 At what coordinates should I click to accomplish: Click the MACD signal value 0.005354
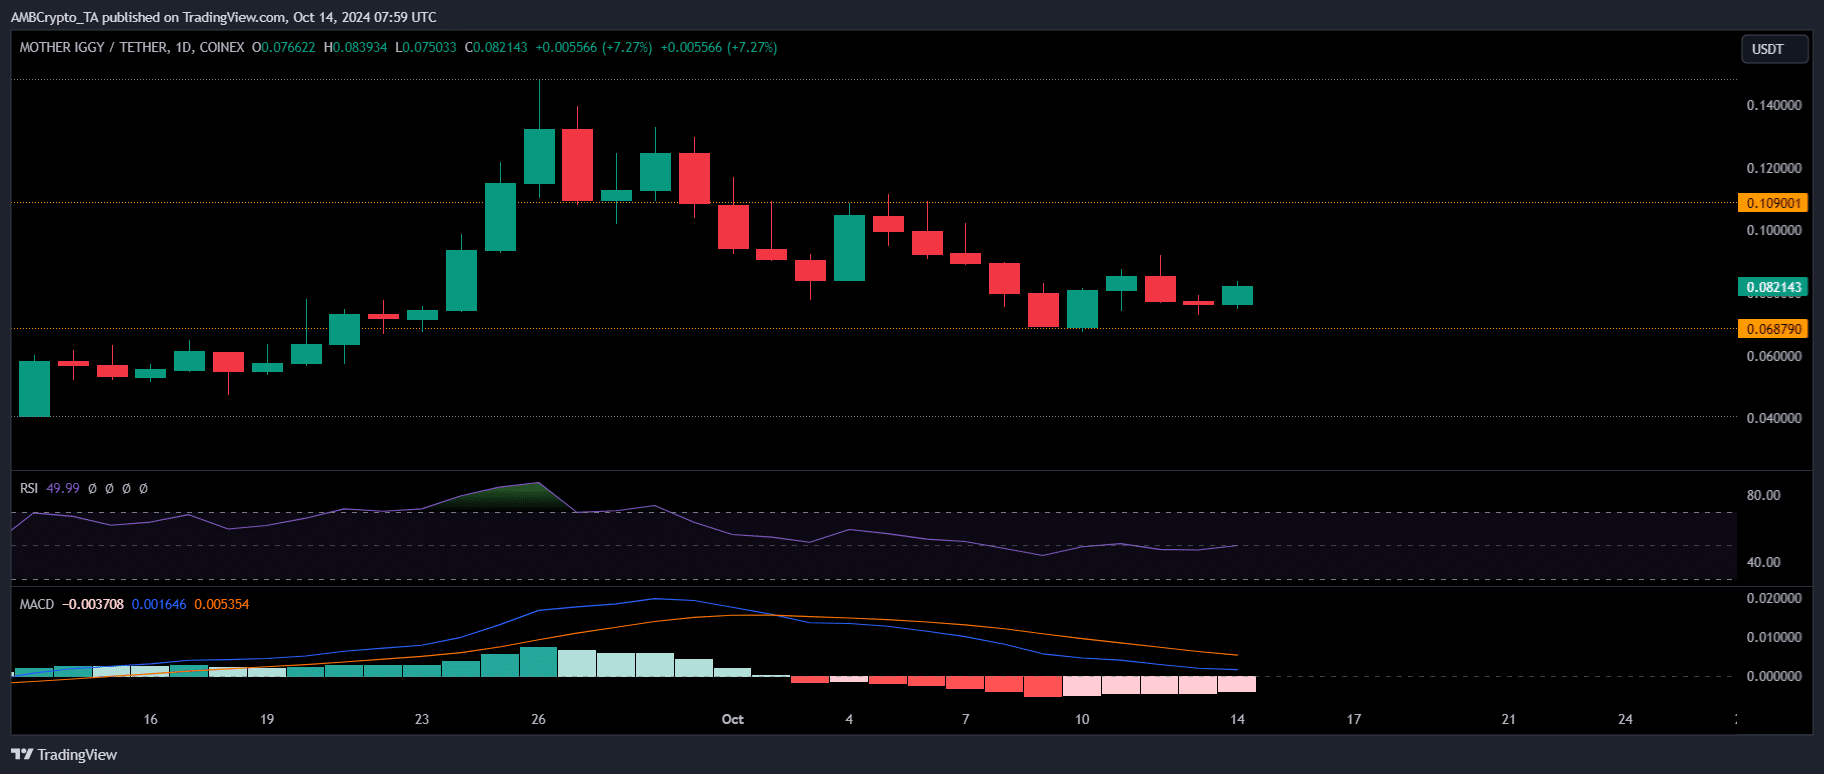click(222, 604)
